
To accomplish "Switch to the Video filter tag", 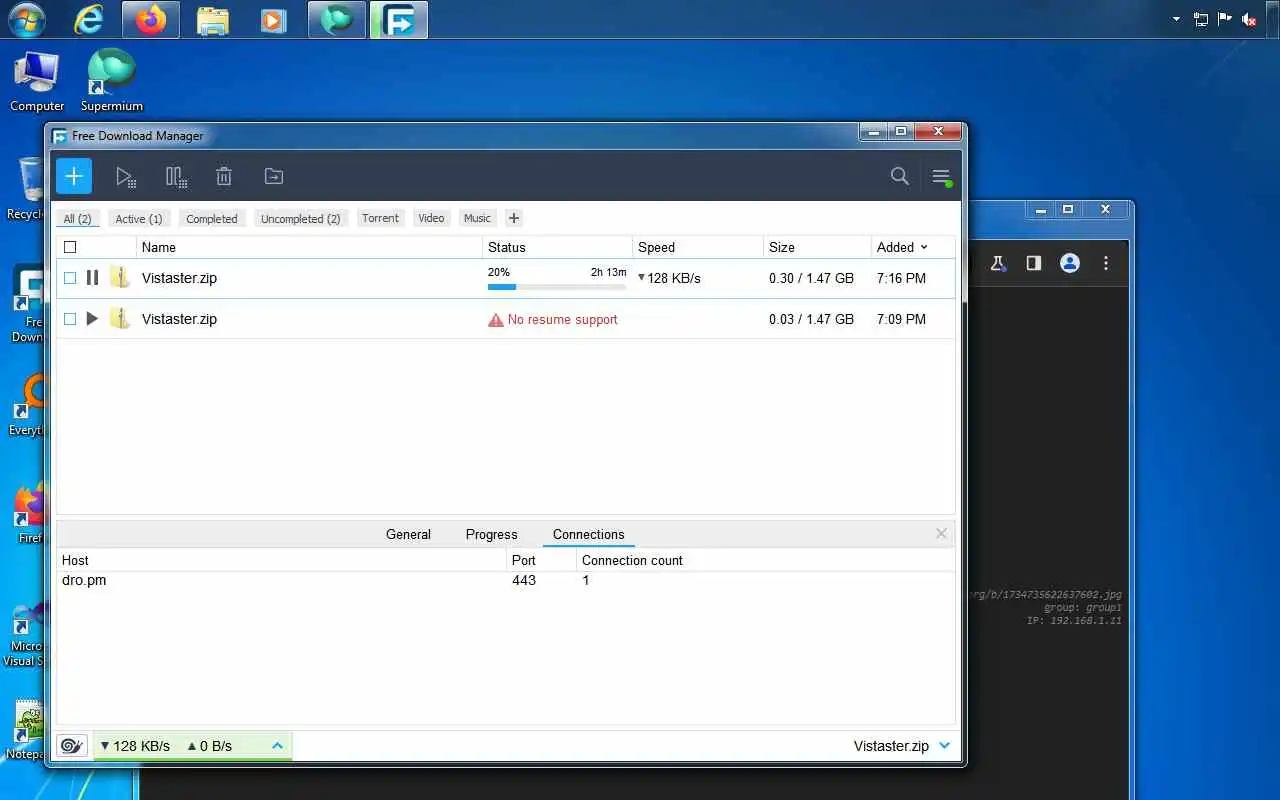I will [x=431, y=218].
